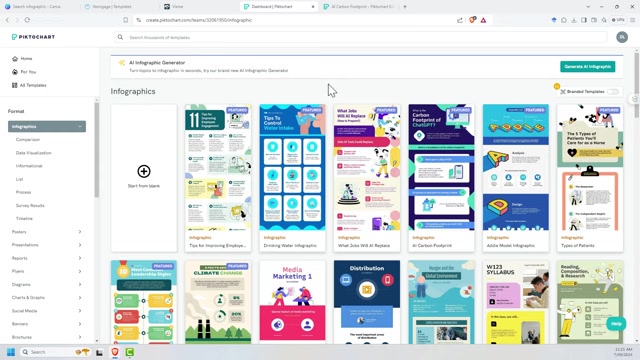640x360 pixels.
Task: Open the share page icon in address bar
Action: pos(460,20)
